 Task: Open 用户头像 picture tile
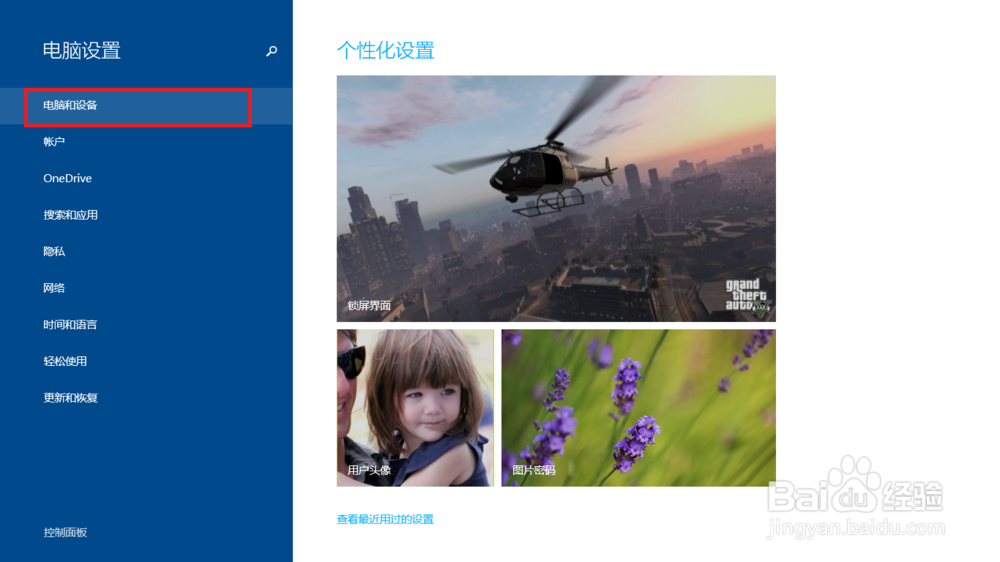click(x=415, y=408)
